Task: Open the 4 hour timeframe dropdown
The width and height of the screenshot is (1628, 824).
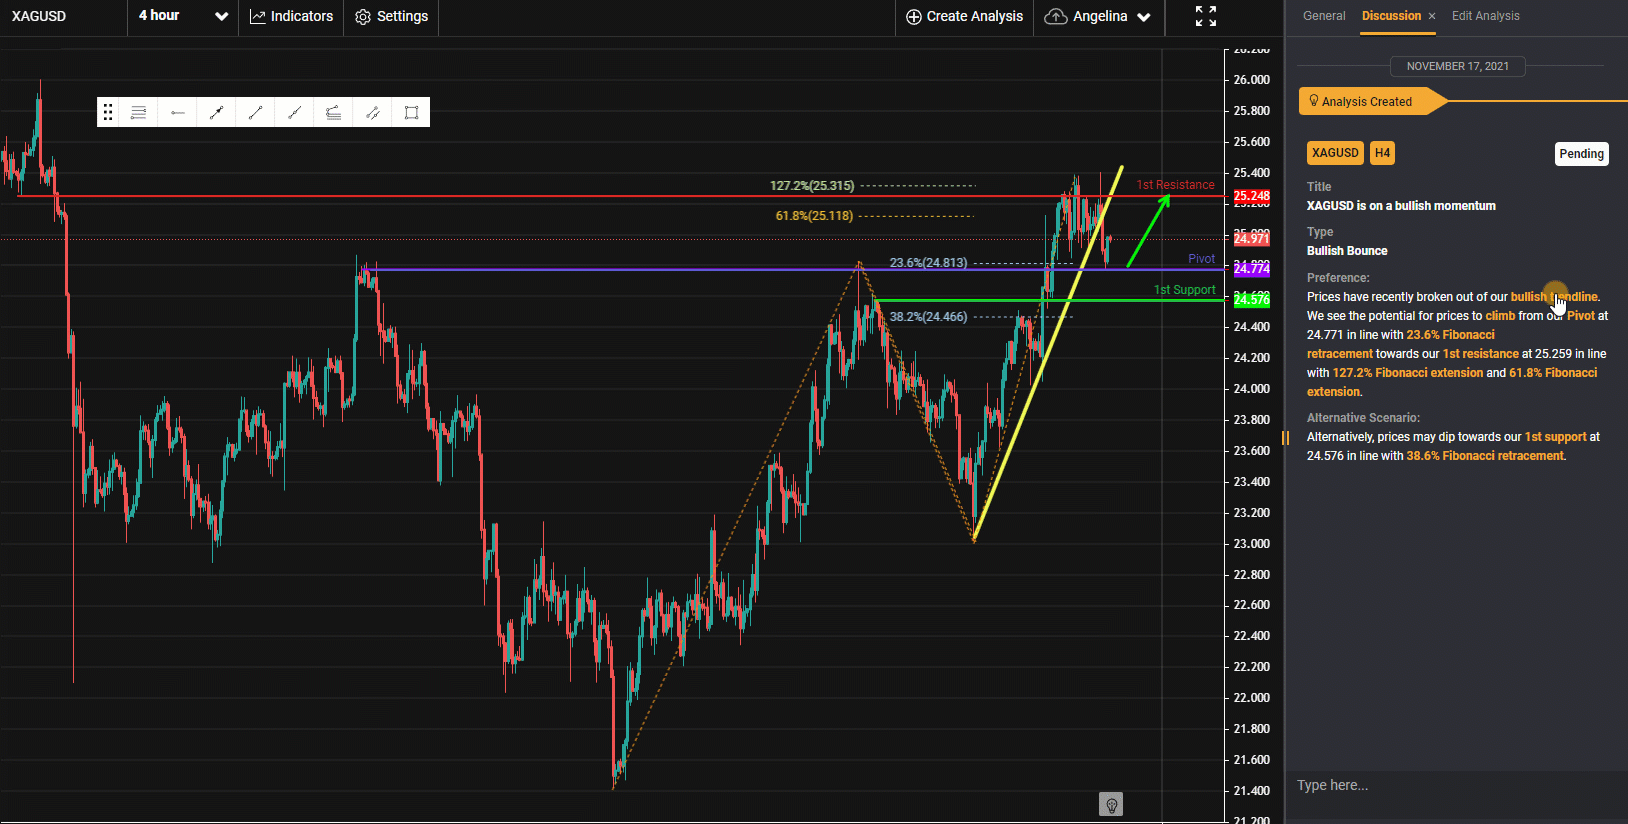Action: point(183,16)
